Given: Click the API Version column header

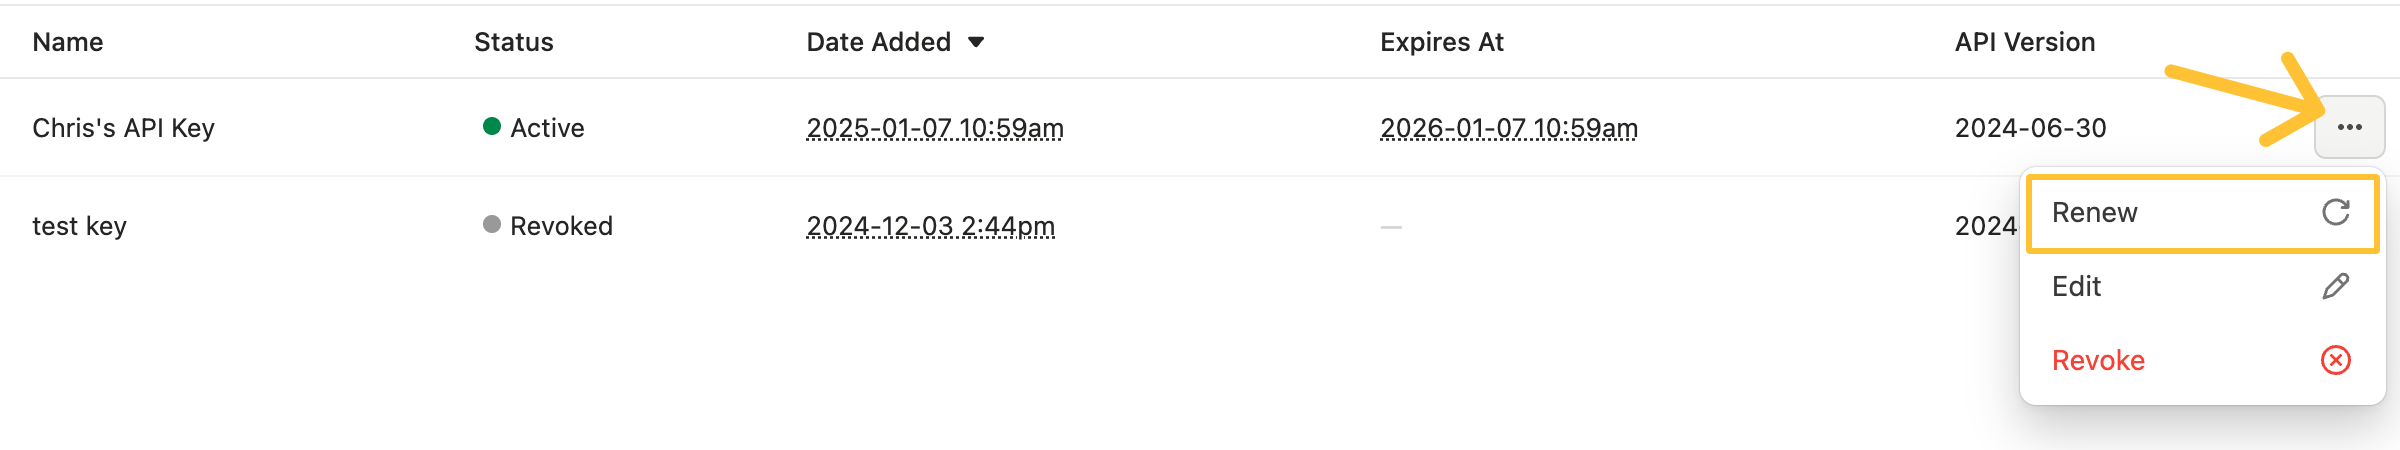Looking at the screenshot, I should point(2024,42).
